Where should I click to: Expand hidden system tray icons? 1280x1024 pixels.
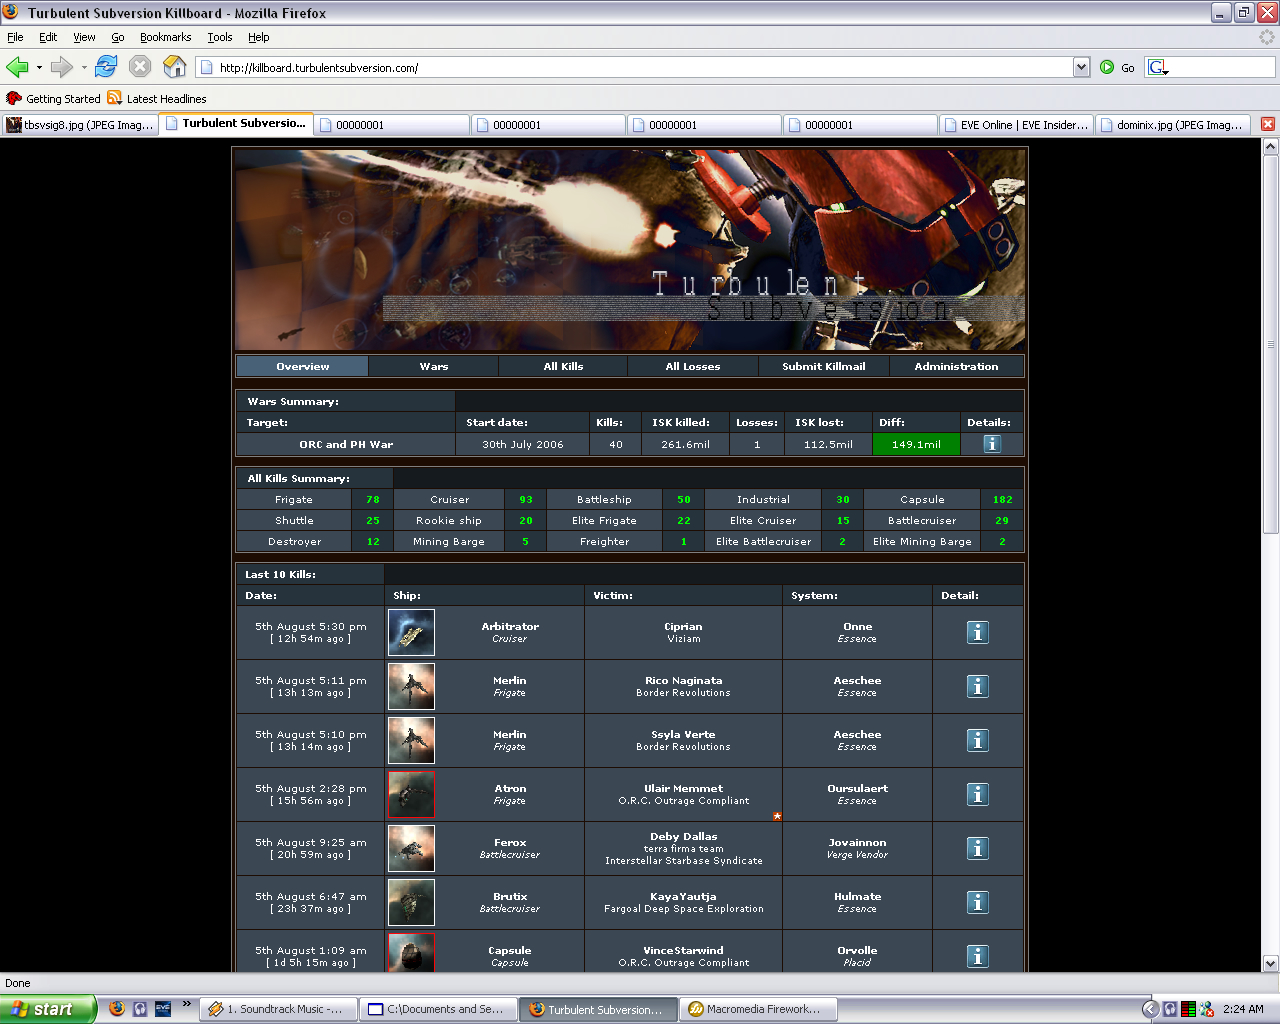(1150, 1009)
